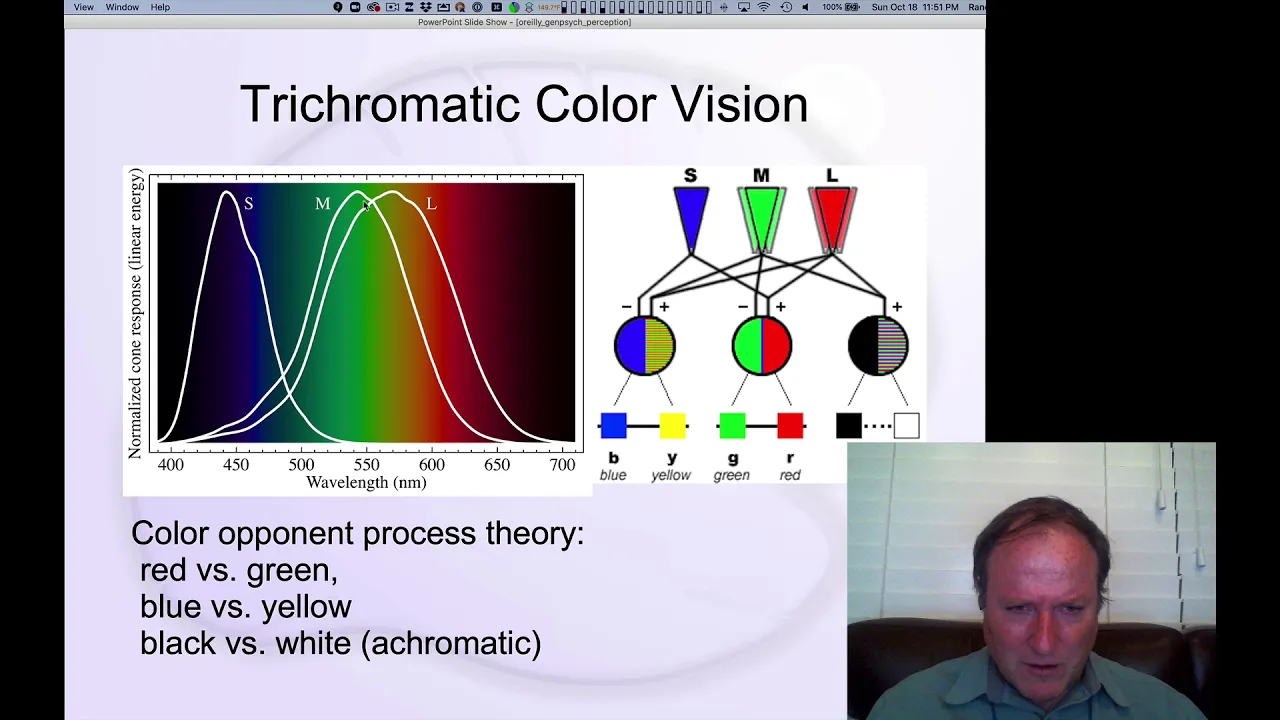The height and width of the screenshot is (720, 1280).
Task: Click the blue square swatch above b
Action: [614, 426]
